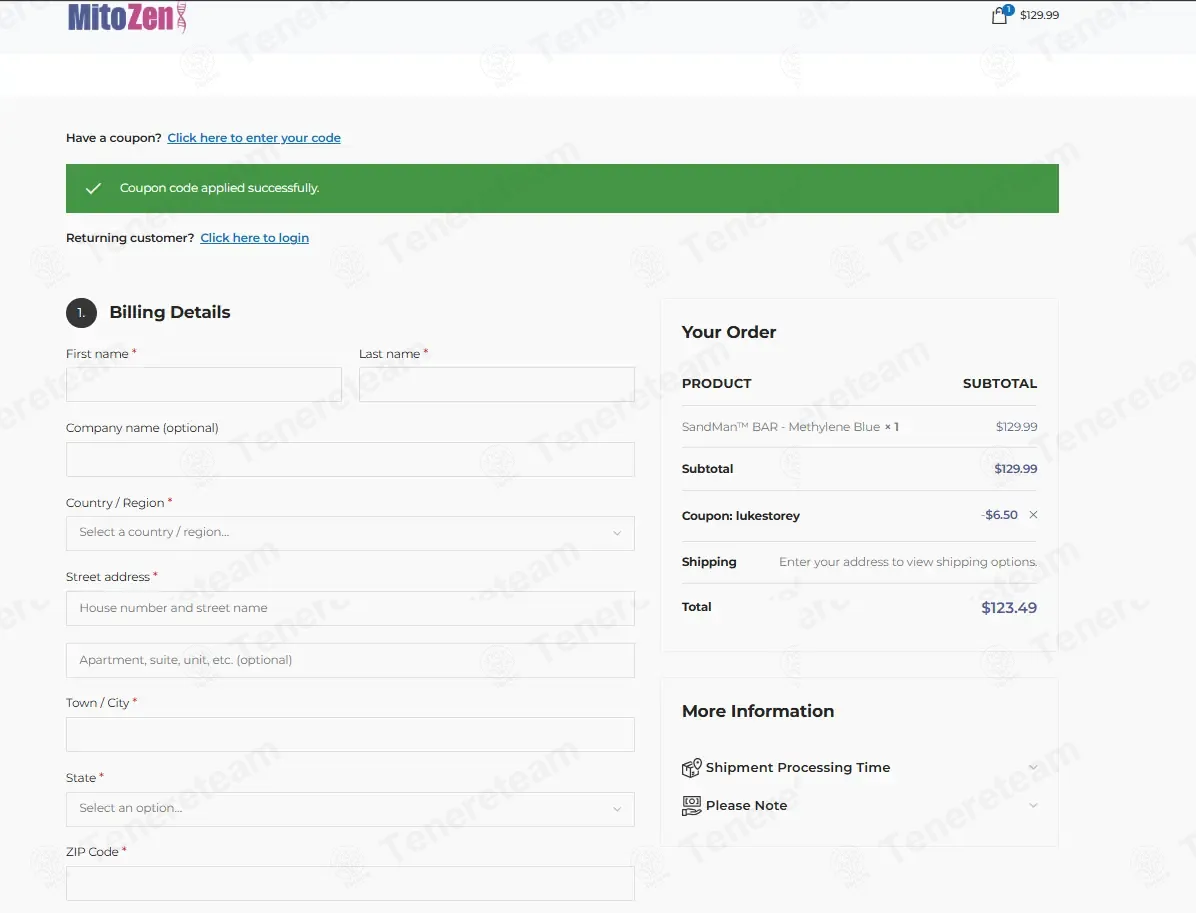Click the Your Order heading
The image size is (1196, 913).
(x=728, y=332)
